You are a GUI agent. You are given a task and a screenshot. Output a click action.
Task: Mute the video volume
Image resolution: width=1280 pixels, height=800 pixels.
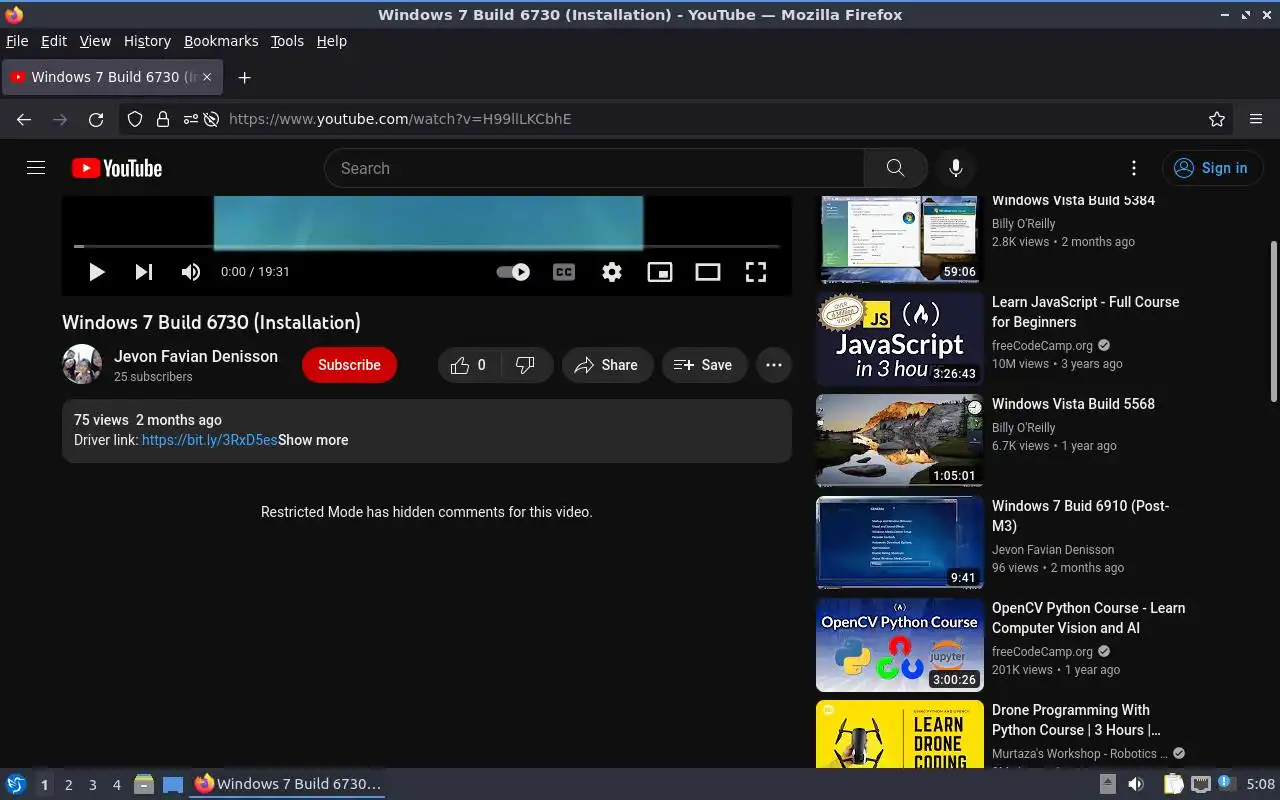[x=190, y=272]
